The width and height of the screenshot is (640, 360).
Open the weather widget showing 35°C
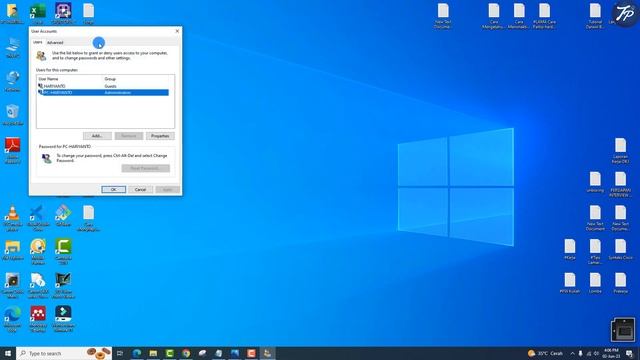545,353
